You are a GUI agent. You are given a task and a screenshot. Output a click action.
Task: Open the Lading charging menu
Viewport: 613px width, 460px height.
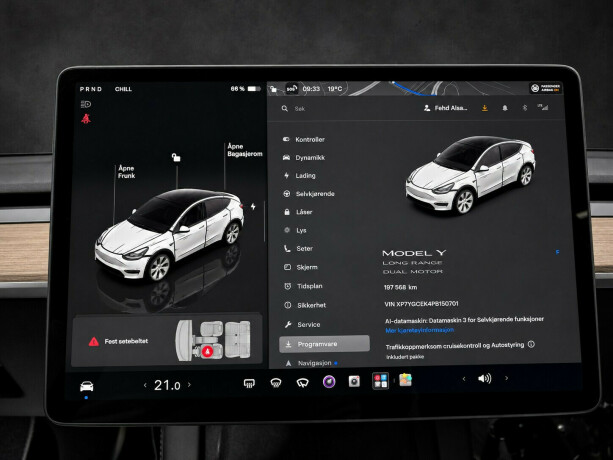pyautogui.click(x=300, y=175)
